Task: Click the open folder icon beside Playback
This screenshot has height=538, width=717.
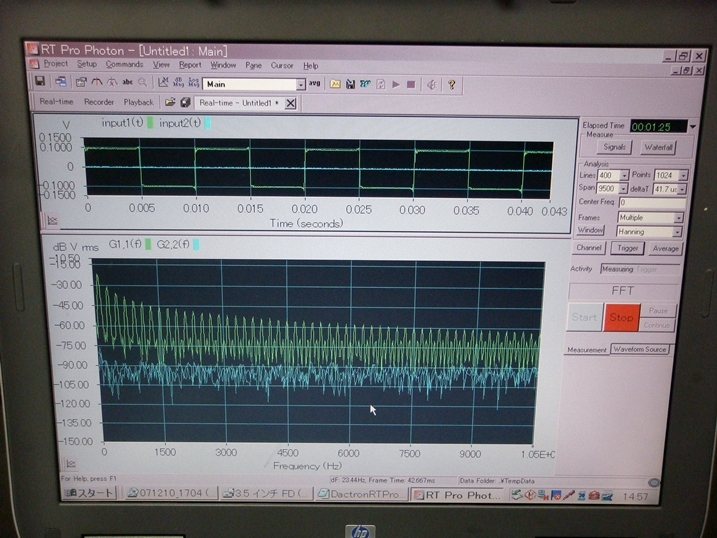Action: 170,102
